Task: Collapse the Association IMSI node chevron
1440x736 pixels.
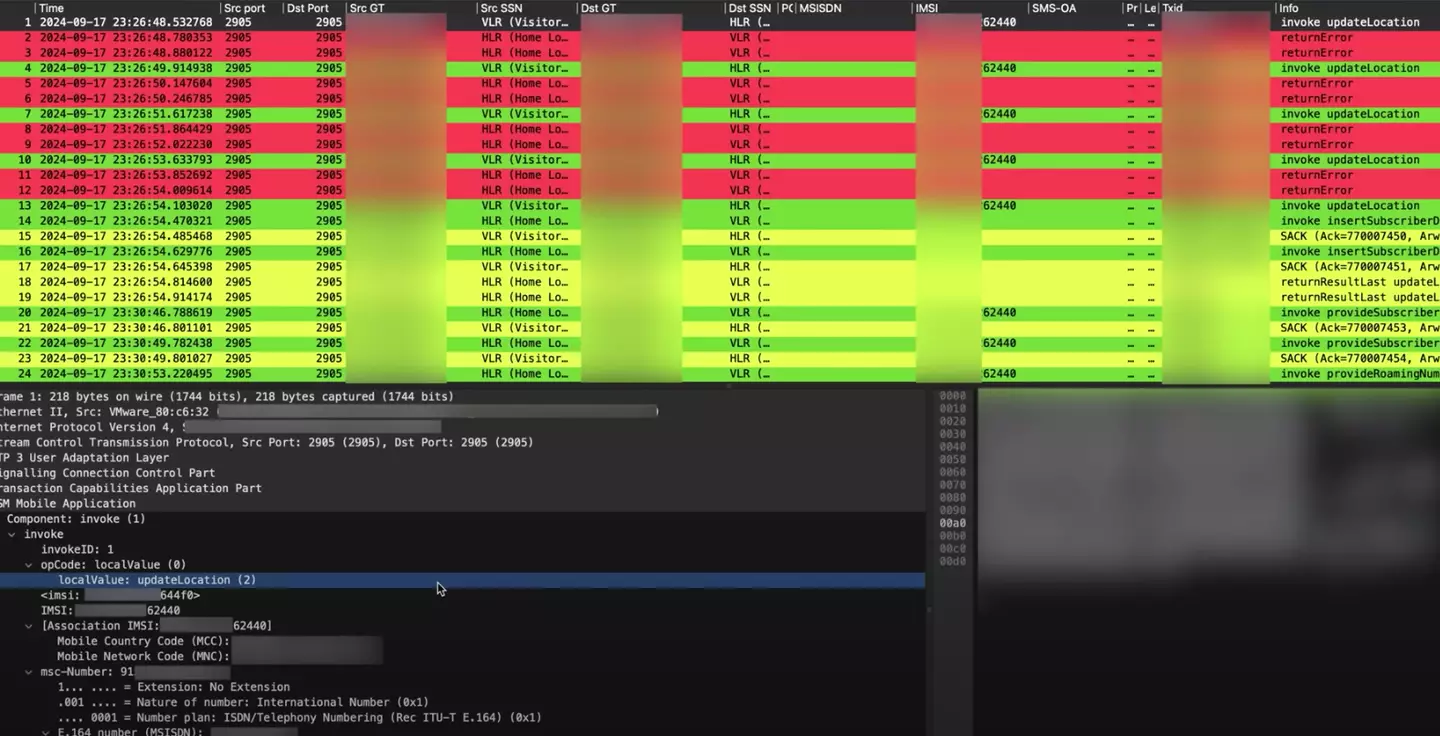Action: (29, 626)
